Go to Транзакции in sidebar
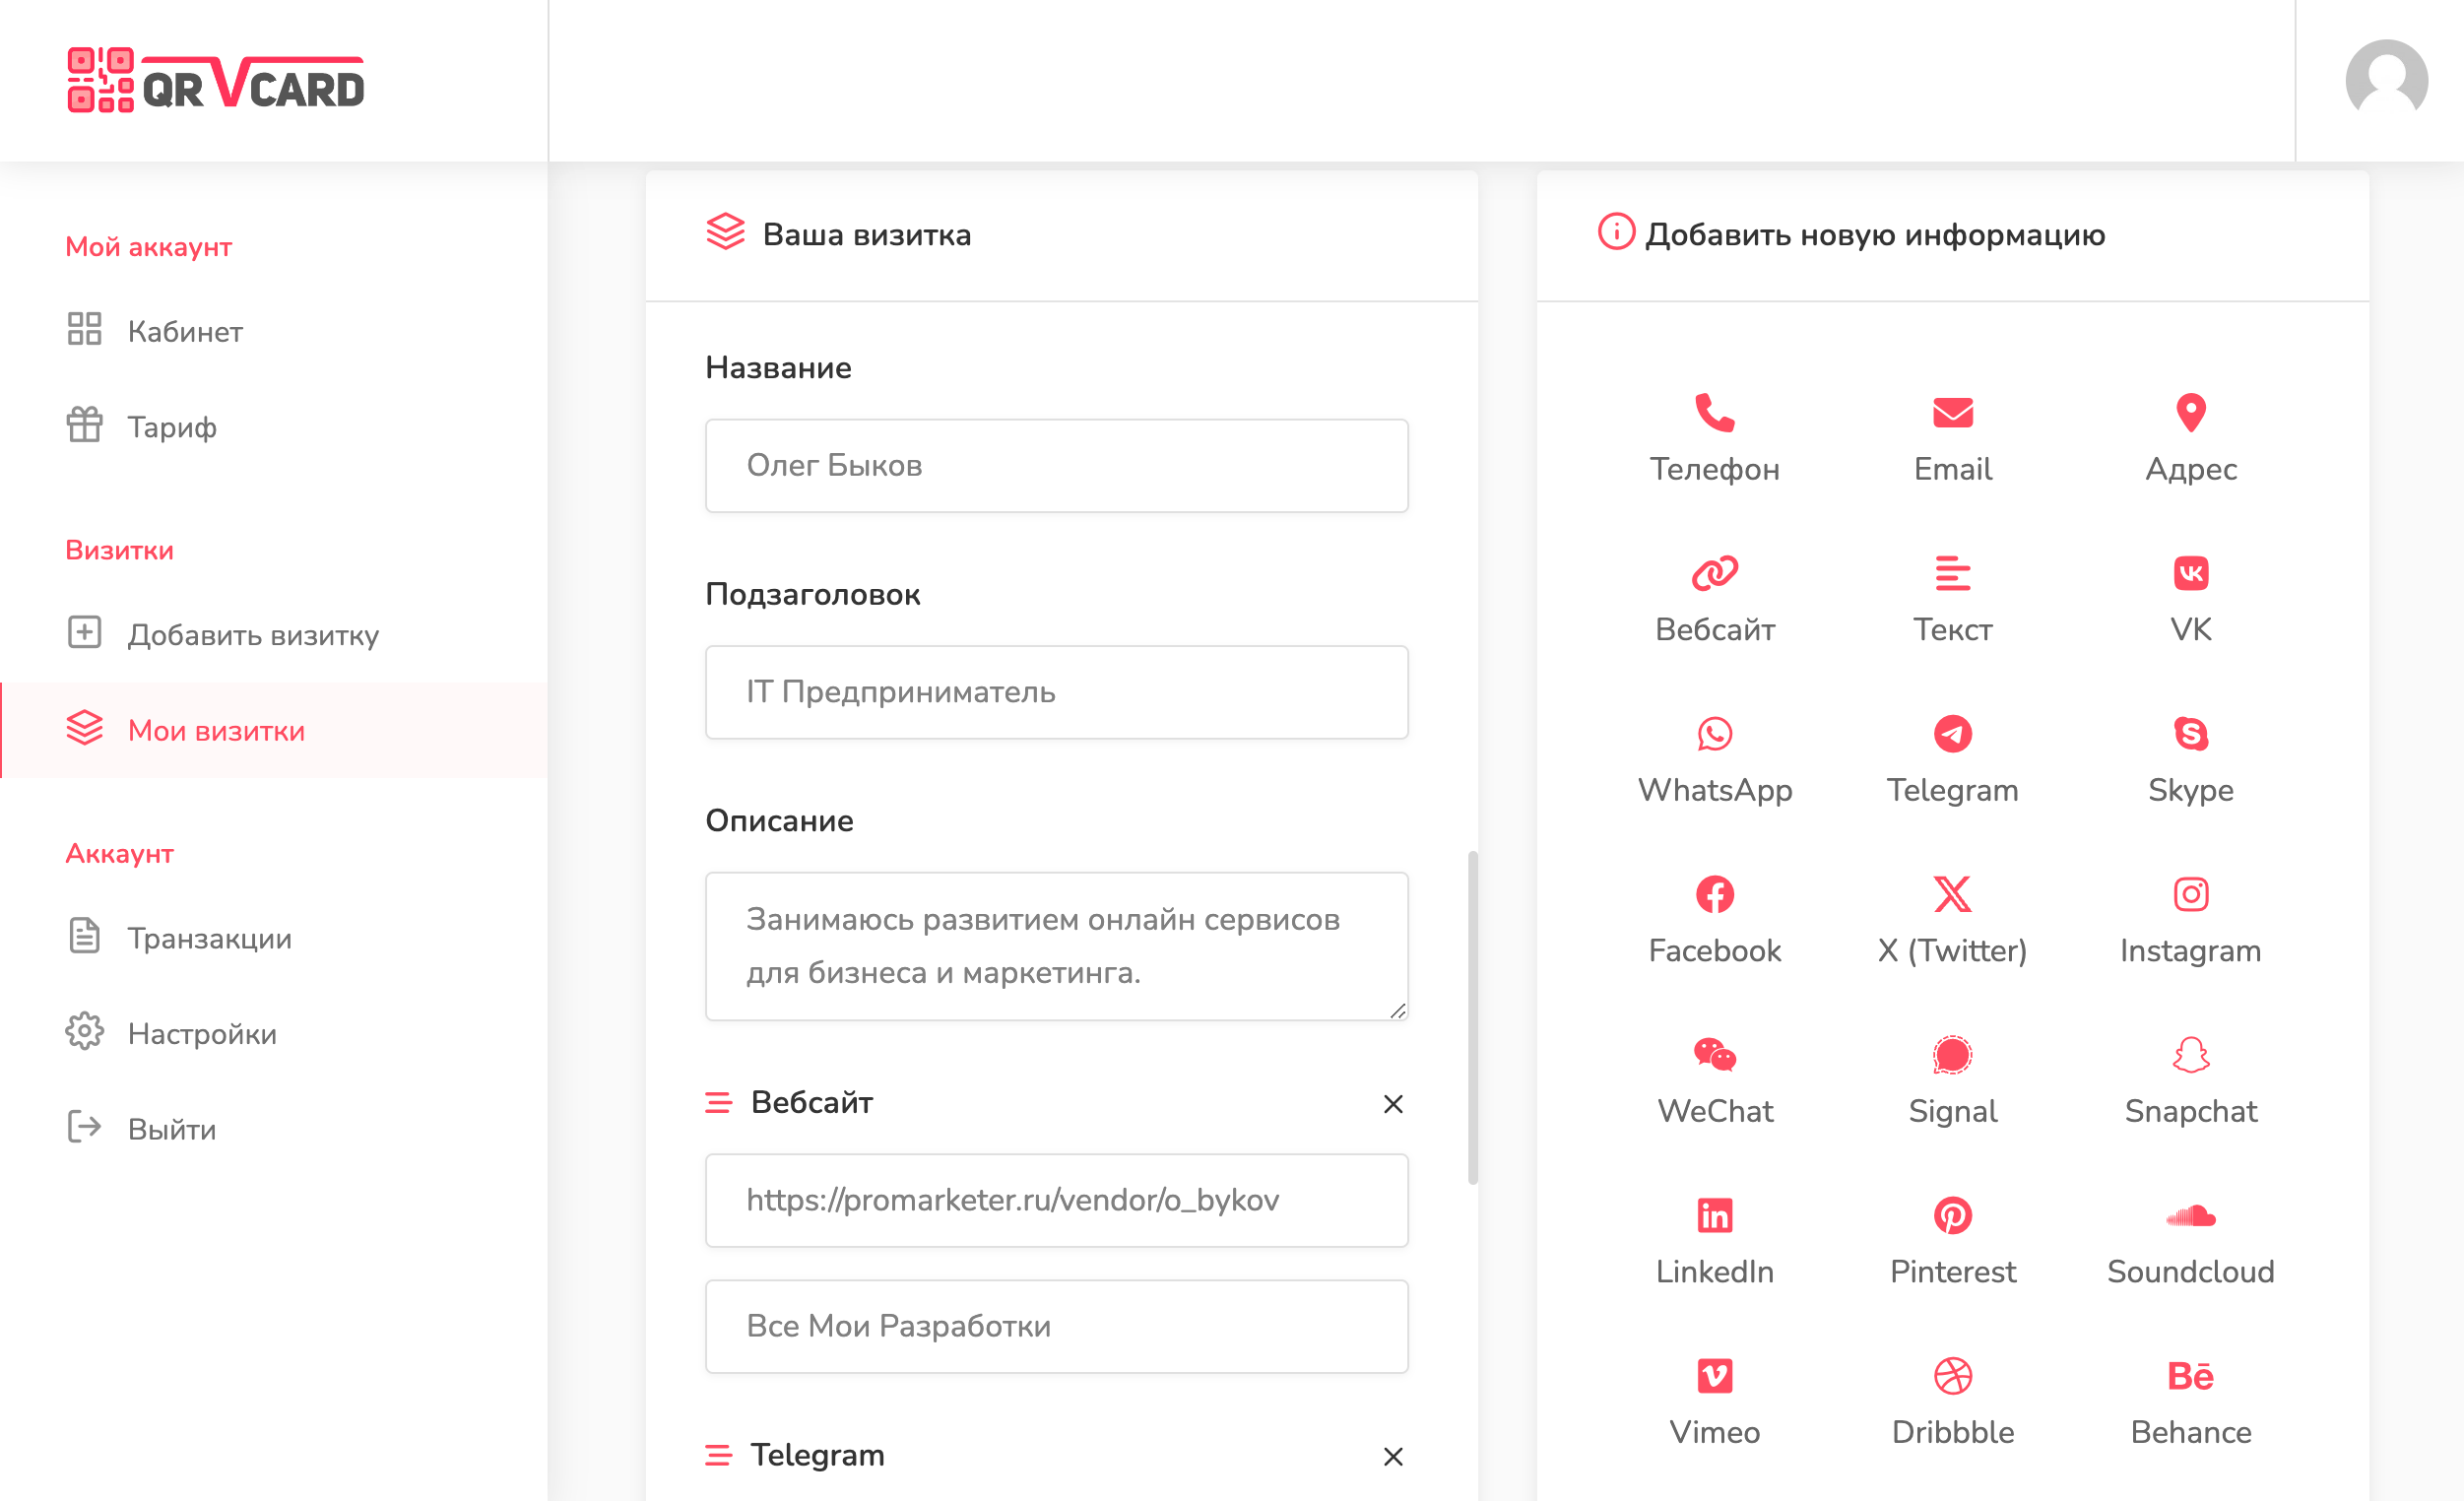The height and width of the screenshot is (1501, 2464). point(209,938)
